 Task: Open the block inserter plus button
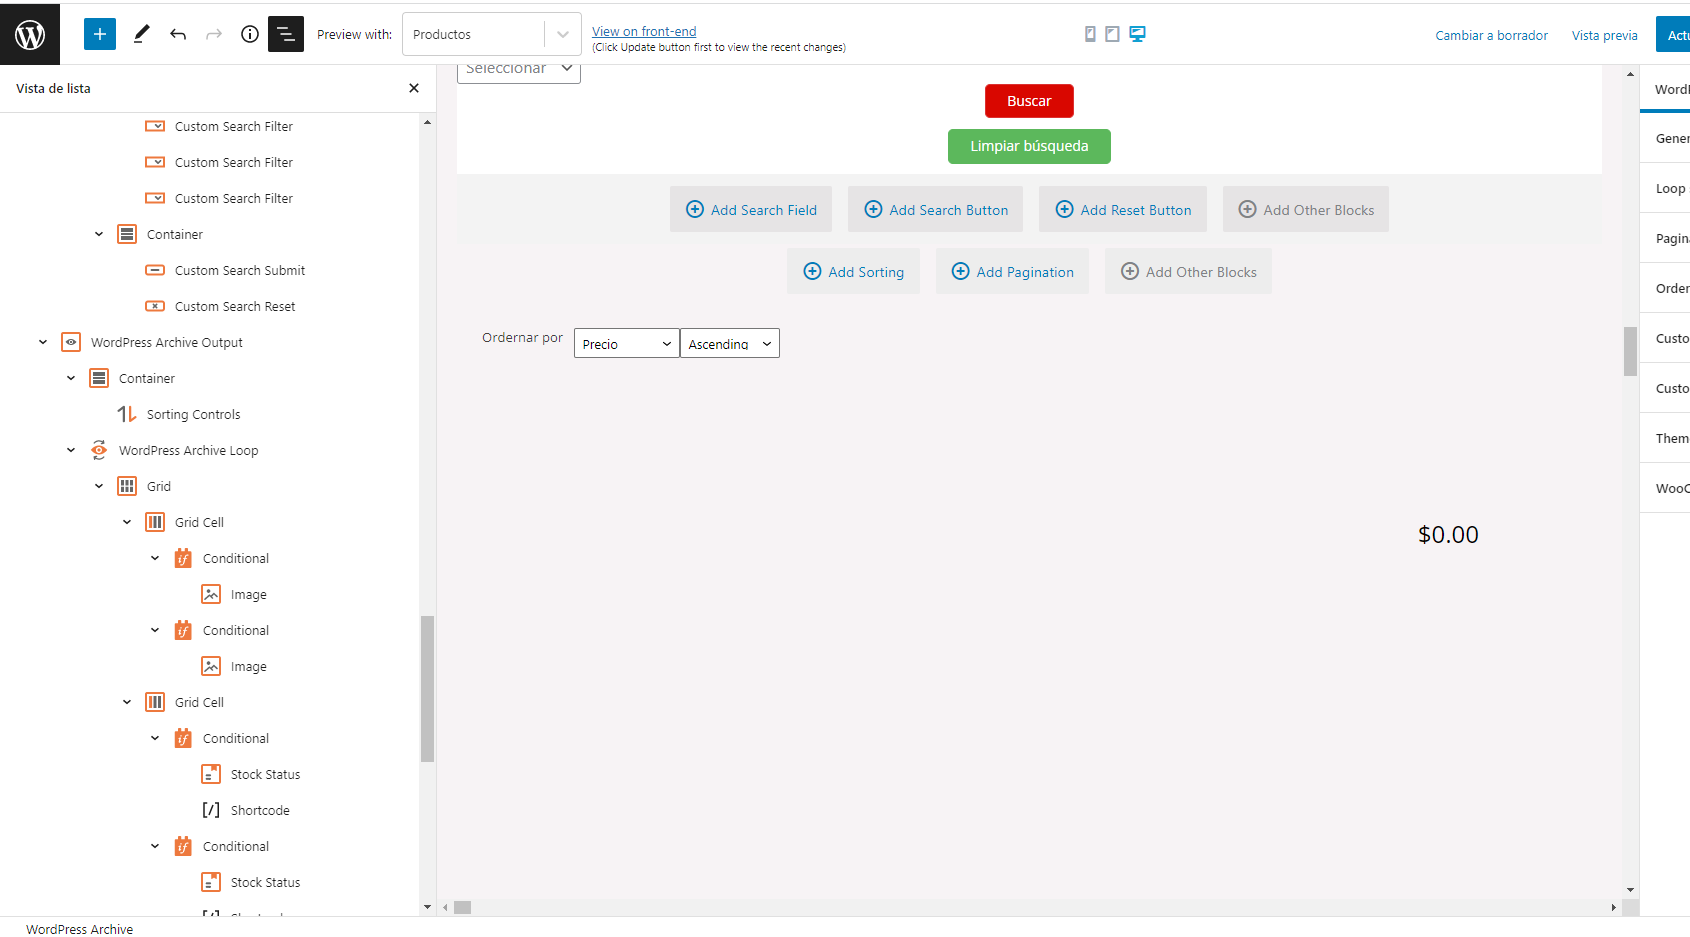pos(100,34)
